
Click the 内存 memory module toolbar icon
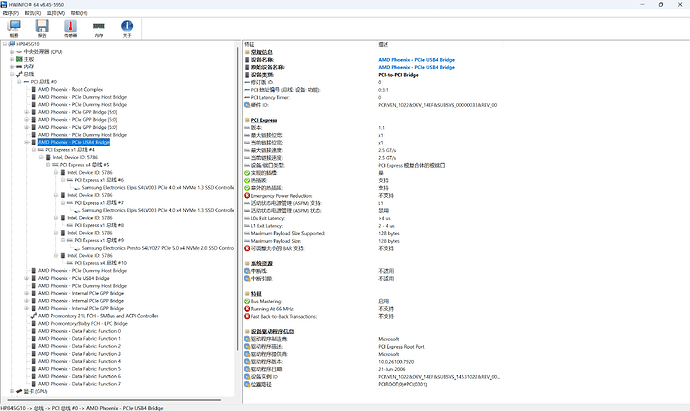pyautogui.click(x=99, y=26)
